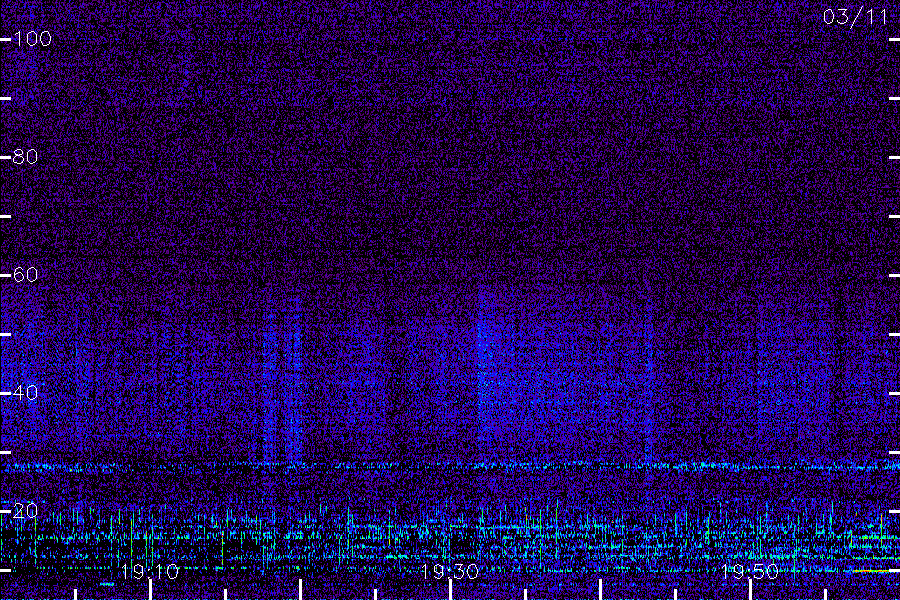Click the 40 frequency axis label
Viewport: 900px width, 600px height.
point(25,393)
